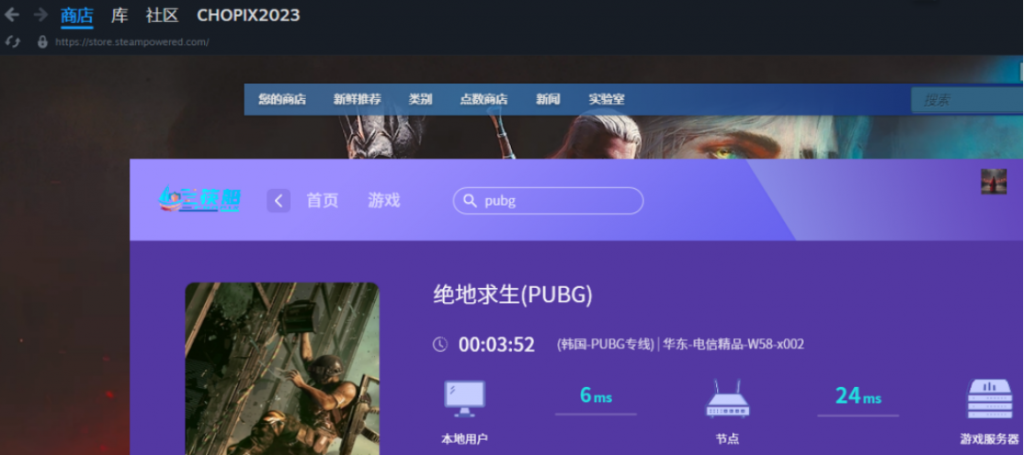The height and width of the screenshot is (455, 1024).
Task: Open the 社区 tab
Action: point(162,15)
